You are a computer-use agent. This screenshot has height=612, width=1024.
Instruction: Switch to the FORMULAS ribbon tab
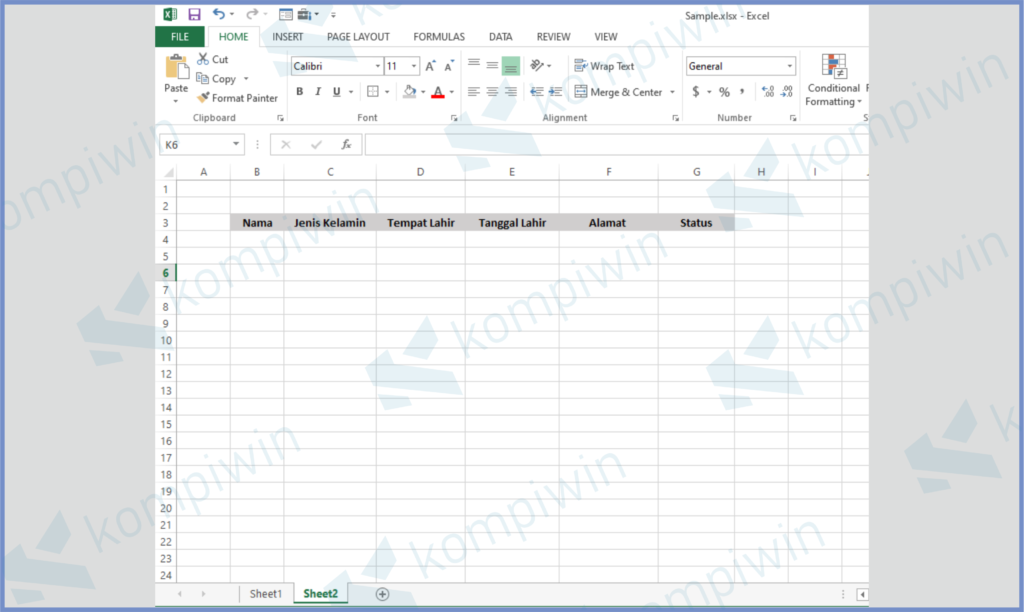pos(438,37)
